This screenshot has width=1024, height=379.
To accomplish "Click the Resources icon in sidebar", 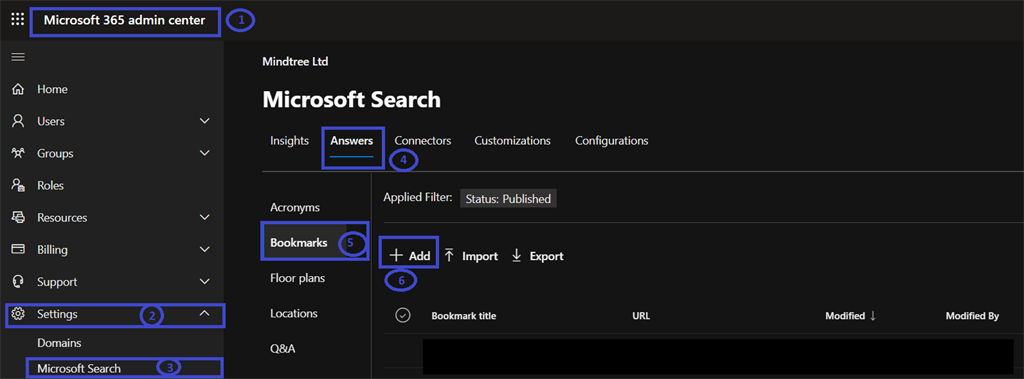I will pyautogui.click(x=18, y=218).
